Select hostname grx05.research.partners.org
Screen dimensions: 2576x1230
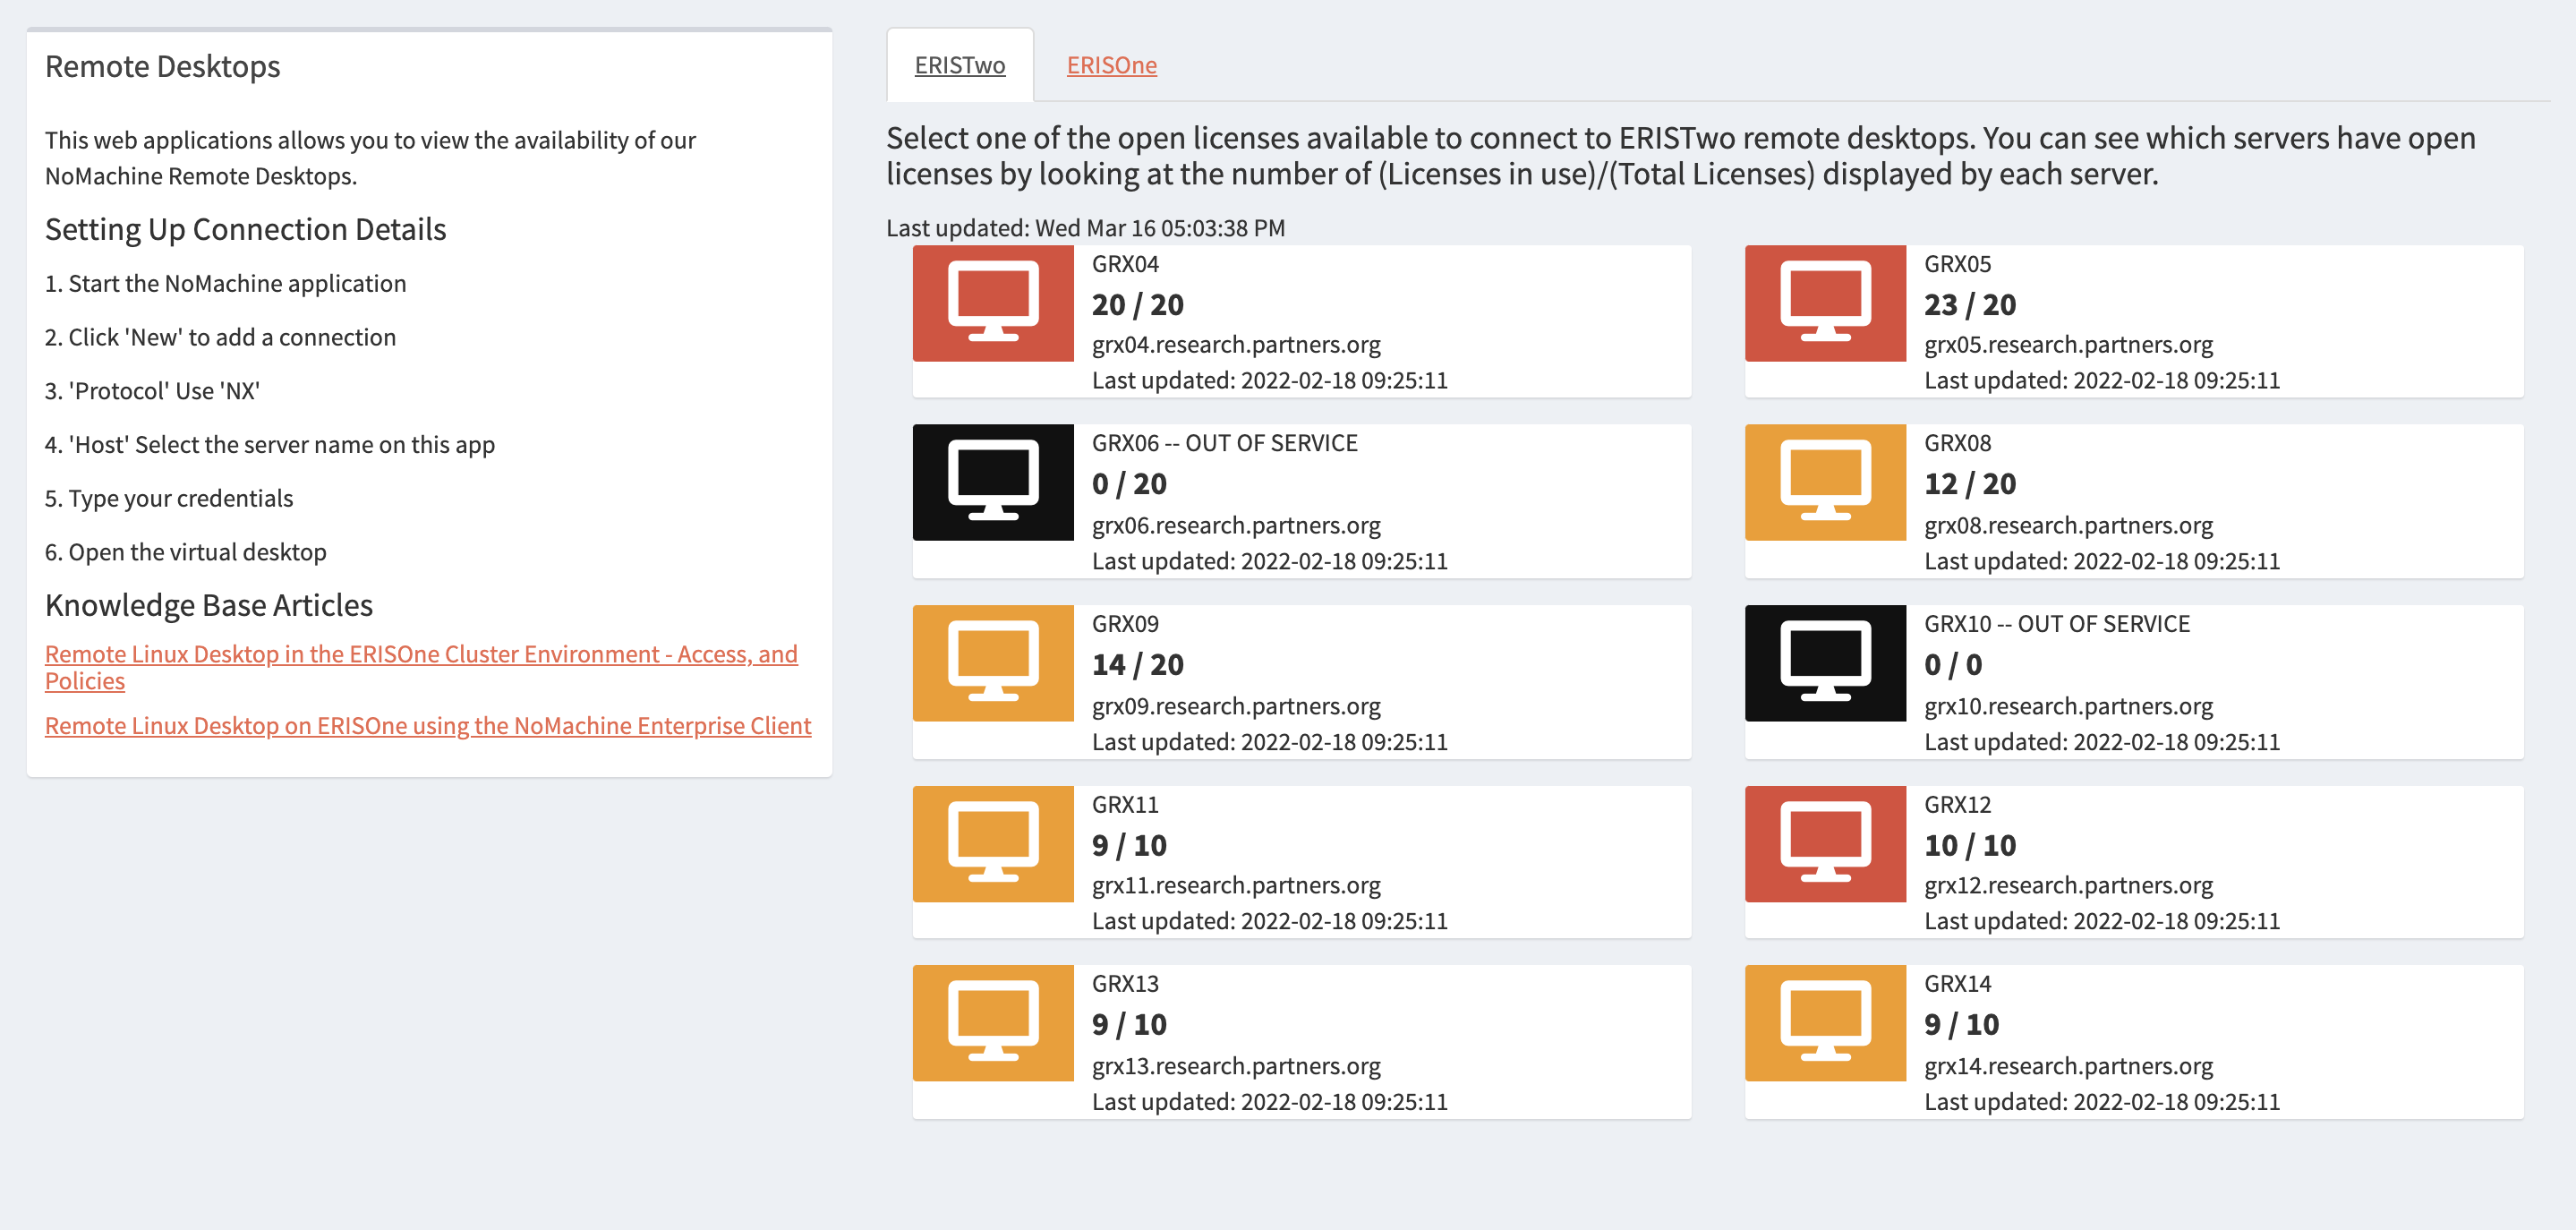[x=2068, y=345]
